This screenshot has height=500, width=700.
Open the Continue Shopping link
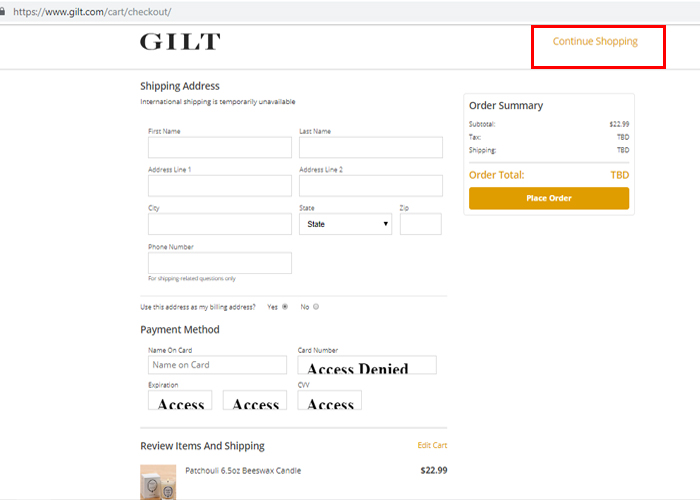[595, 42]
